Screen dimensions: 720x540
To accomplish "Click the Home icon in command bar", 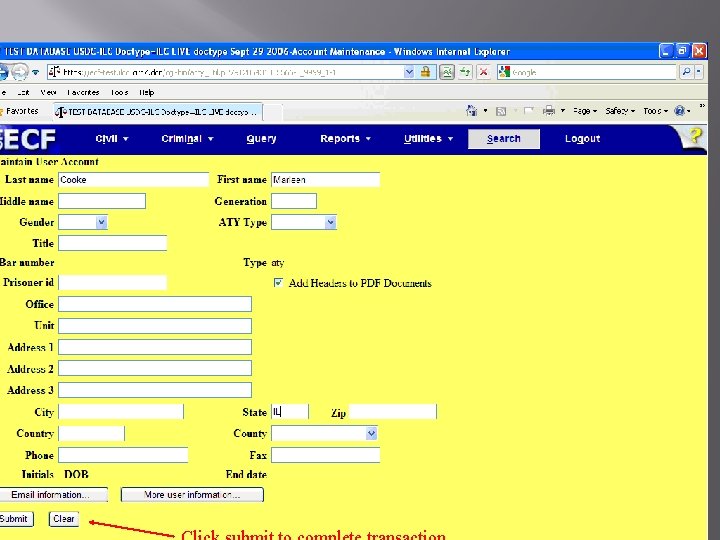I will [471, 111].
